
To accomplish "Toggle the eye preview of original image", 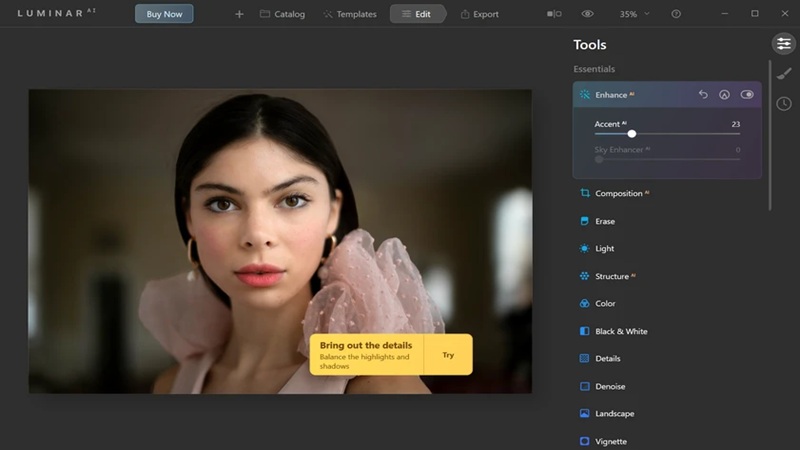I will 587,14.
